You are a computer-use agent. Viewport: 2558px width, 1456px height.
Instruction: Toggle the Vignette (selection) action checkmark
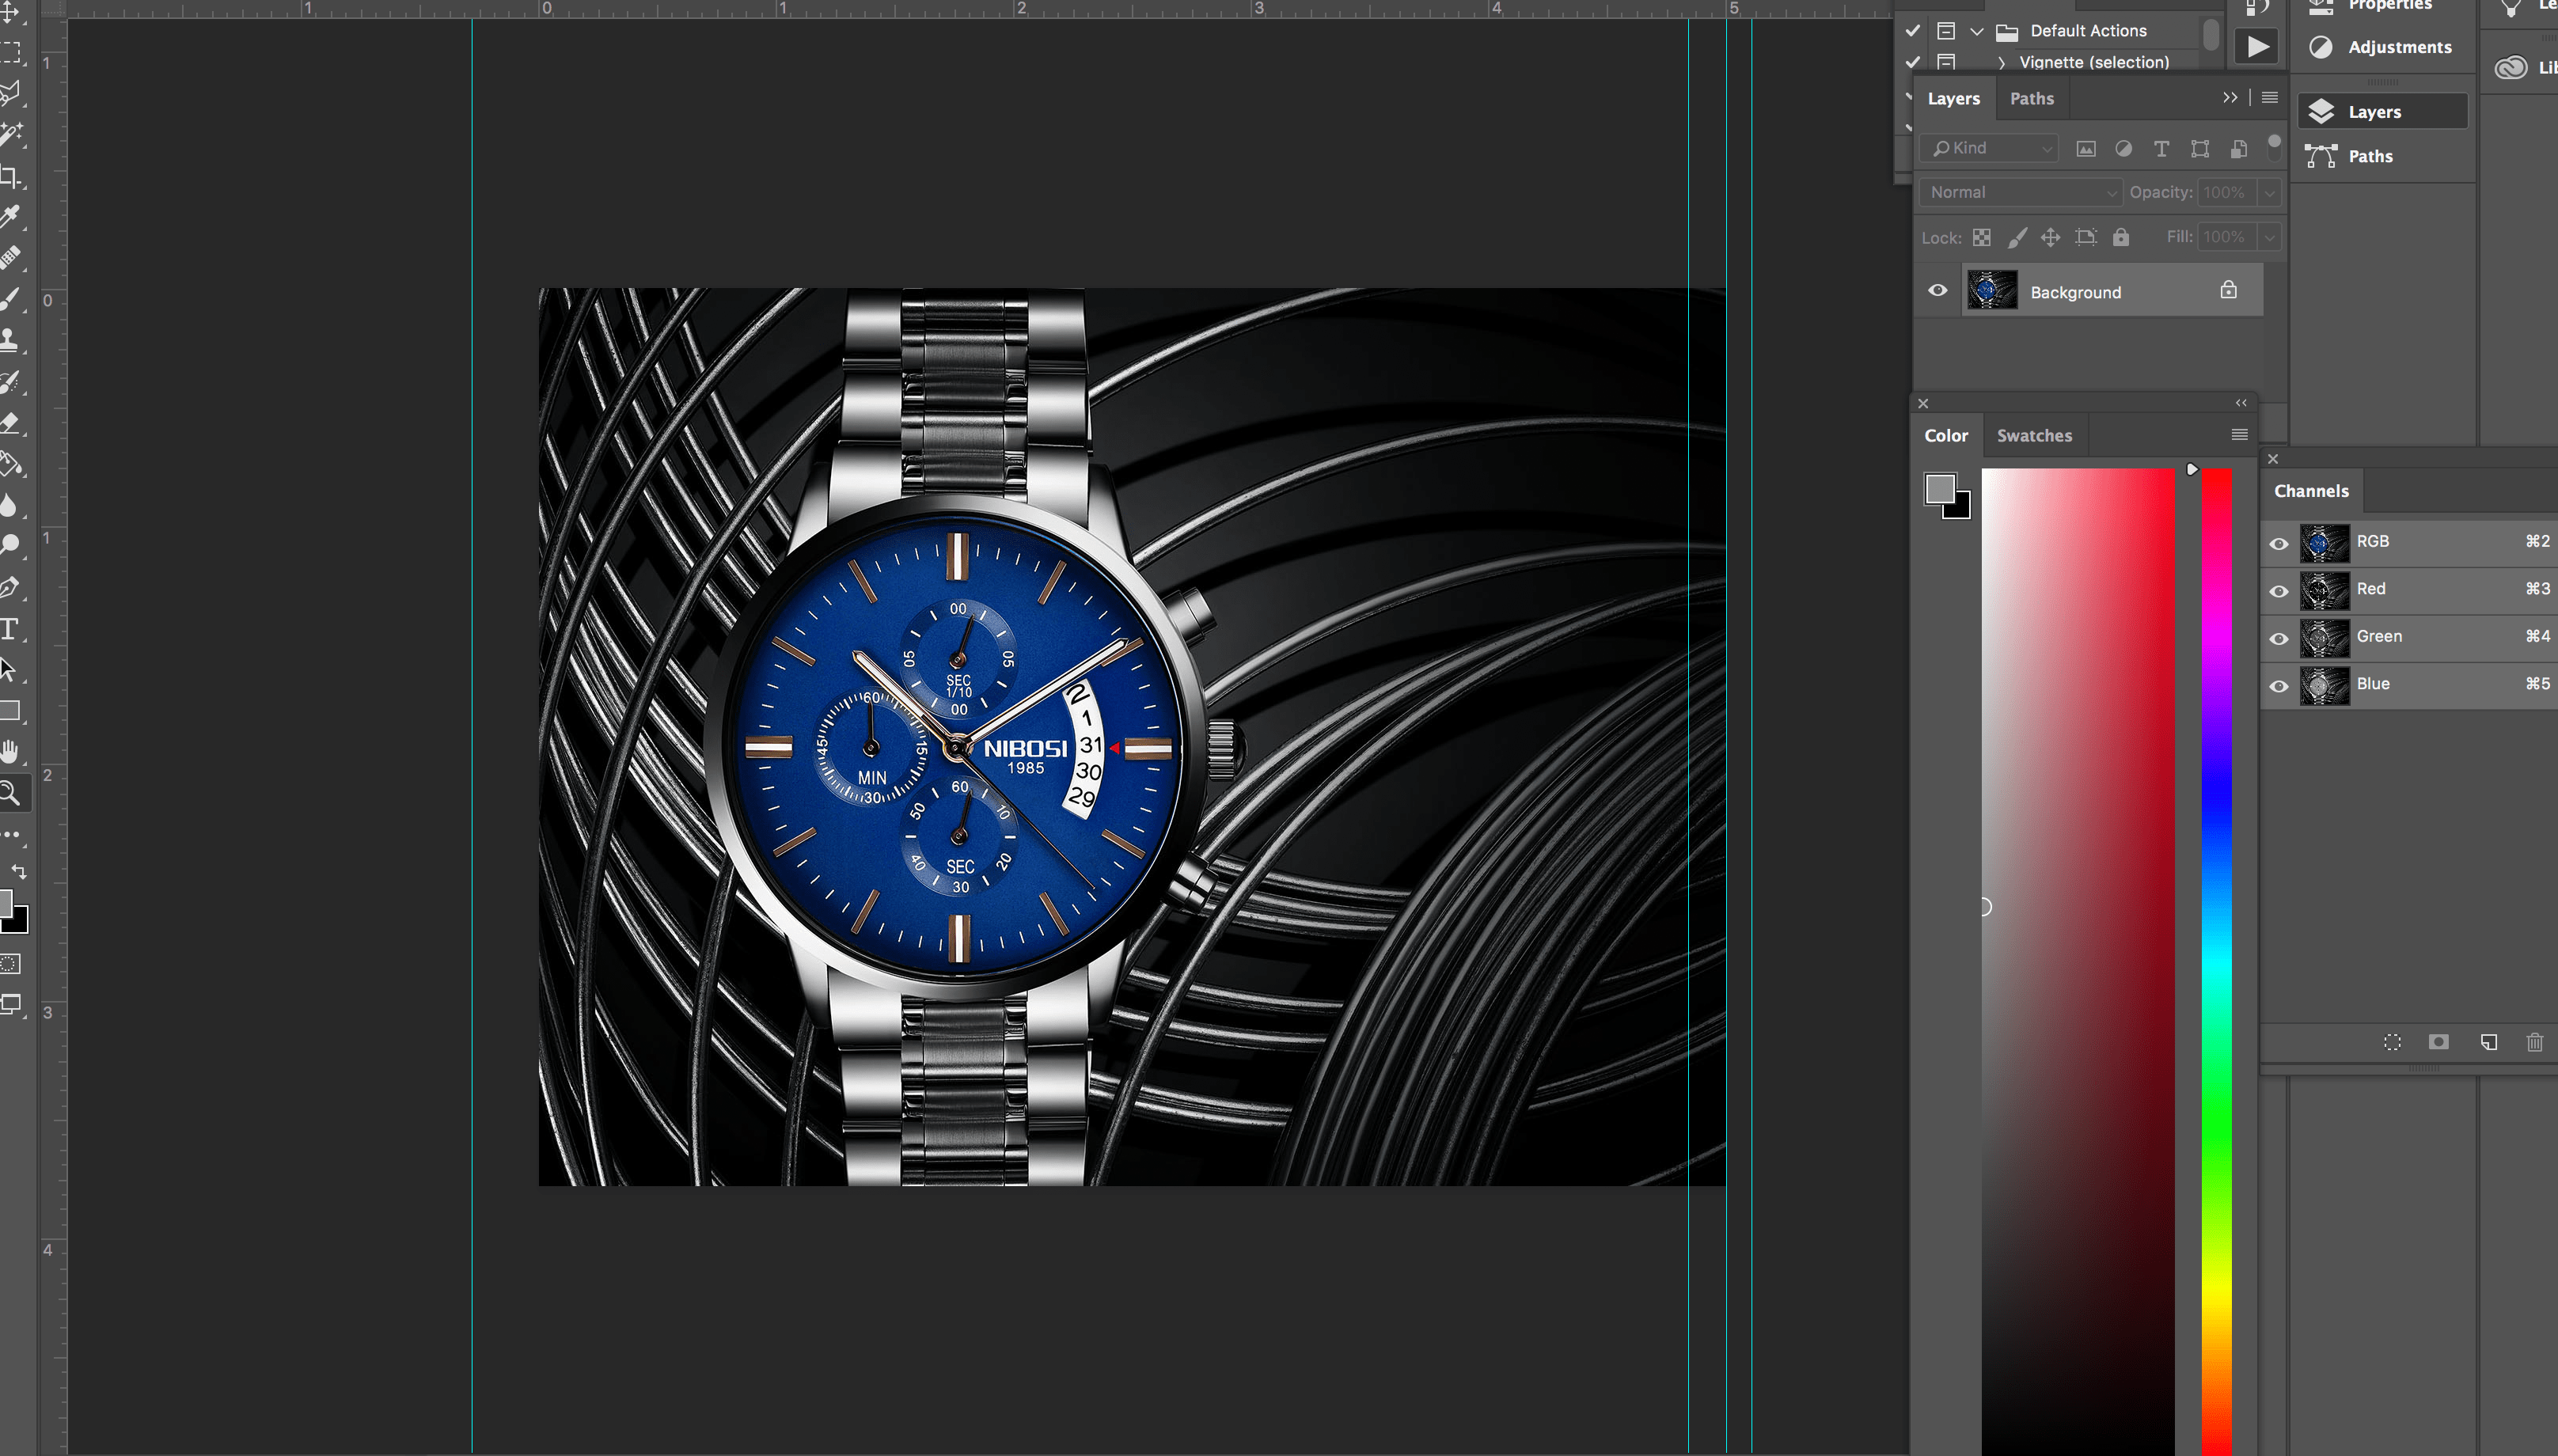[x=1913, y=62]
